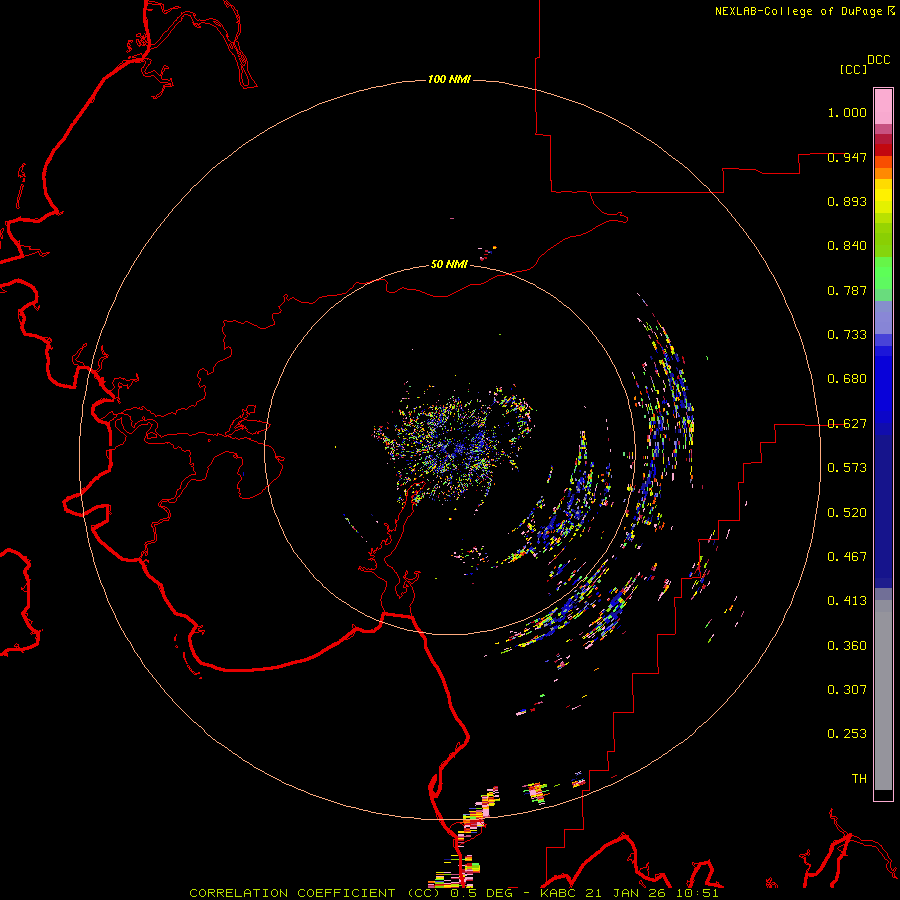
Task: Select the 0.947 scale value
Action: 847,157
